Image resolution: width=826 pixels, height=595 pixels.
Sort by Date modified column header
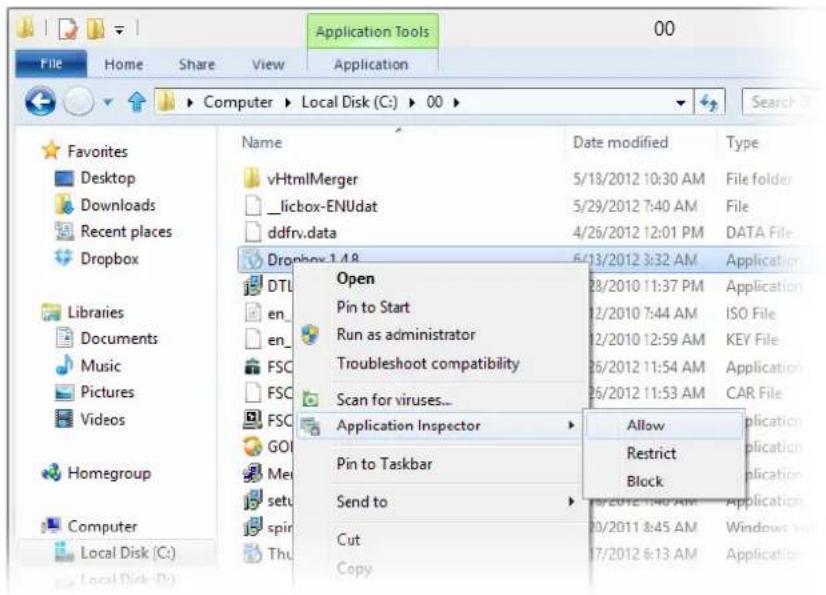(x=620, y=142)
